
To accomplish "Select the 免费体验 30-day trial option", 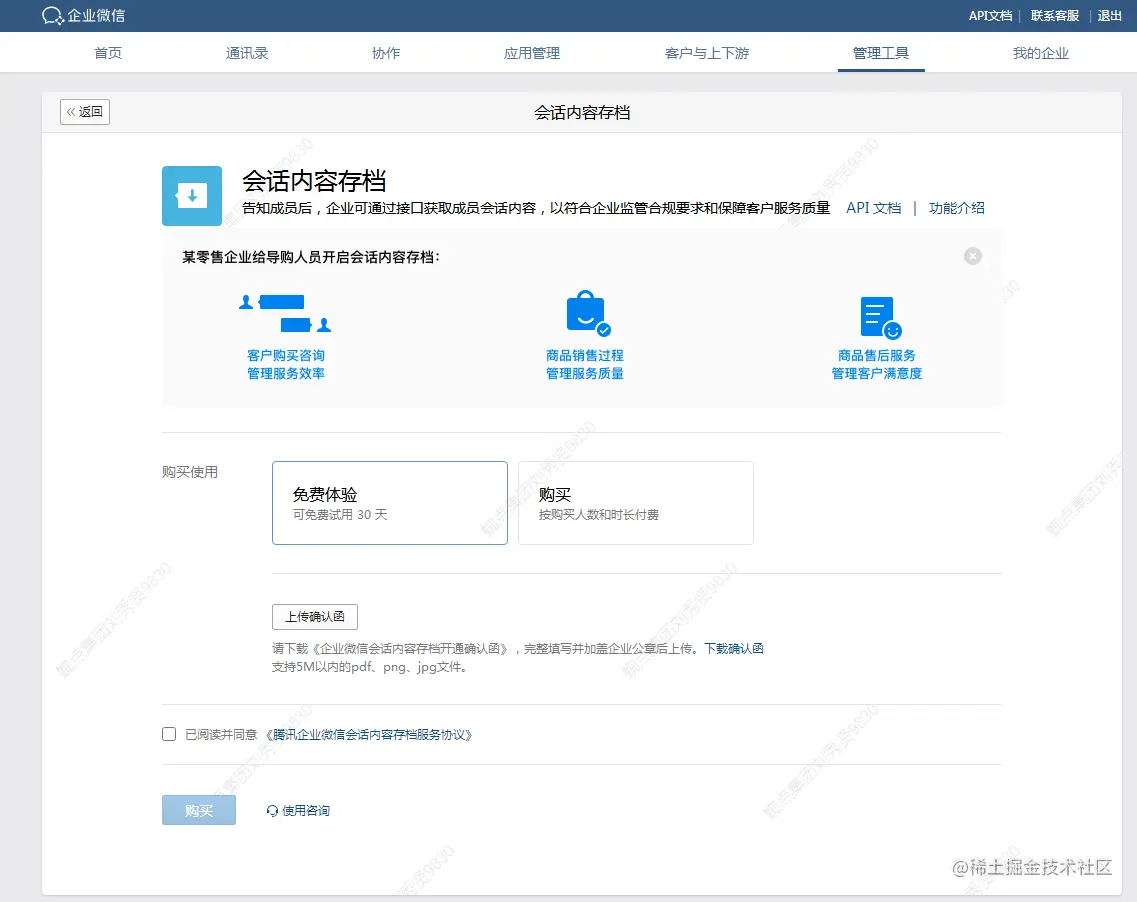I will [x=389, y=502].
